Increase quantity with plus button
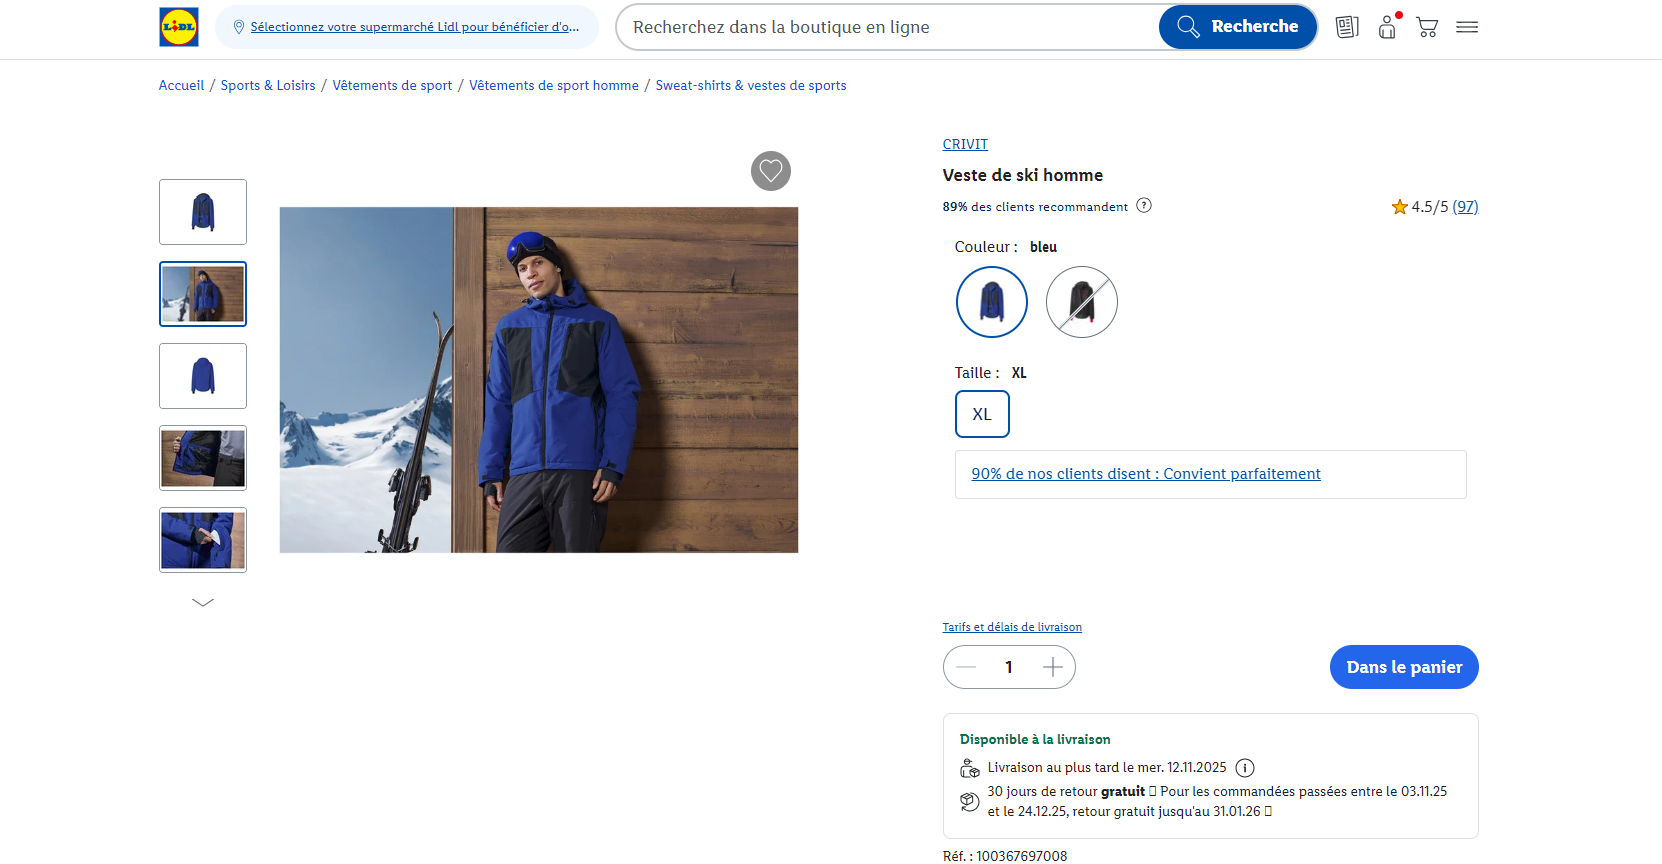This screenshot has height=864, width=1662. [1053, 667]
